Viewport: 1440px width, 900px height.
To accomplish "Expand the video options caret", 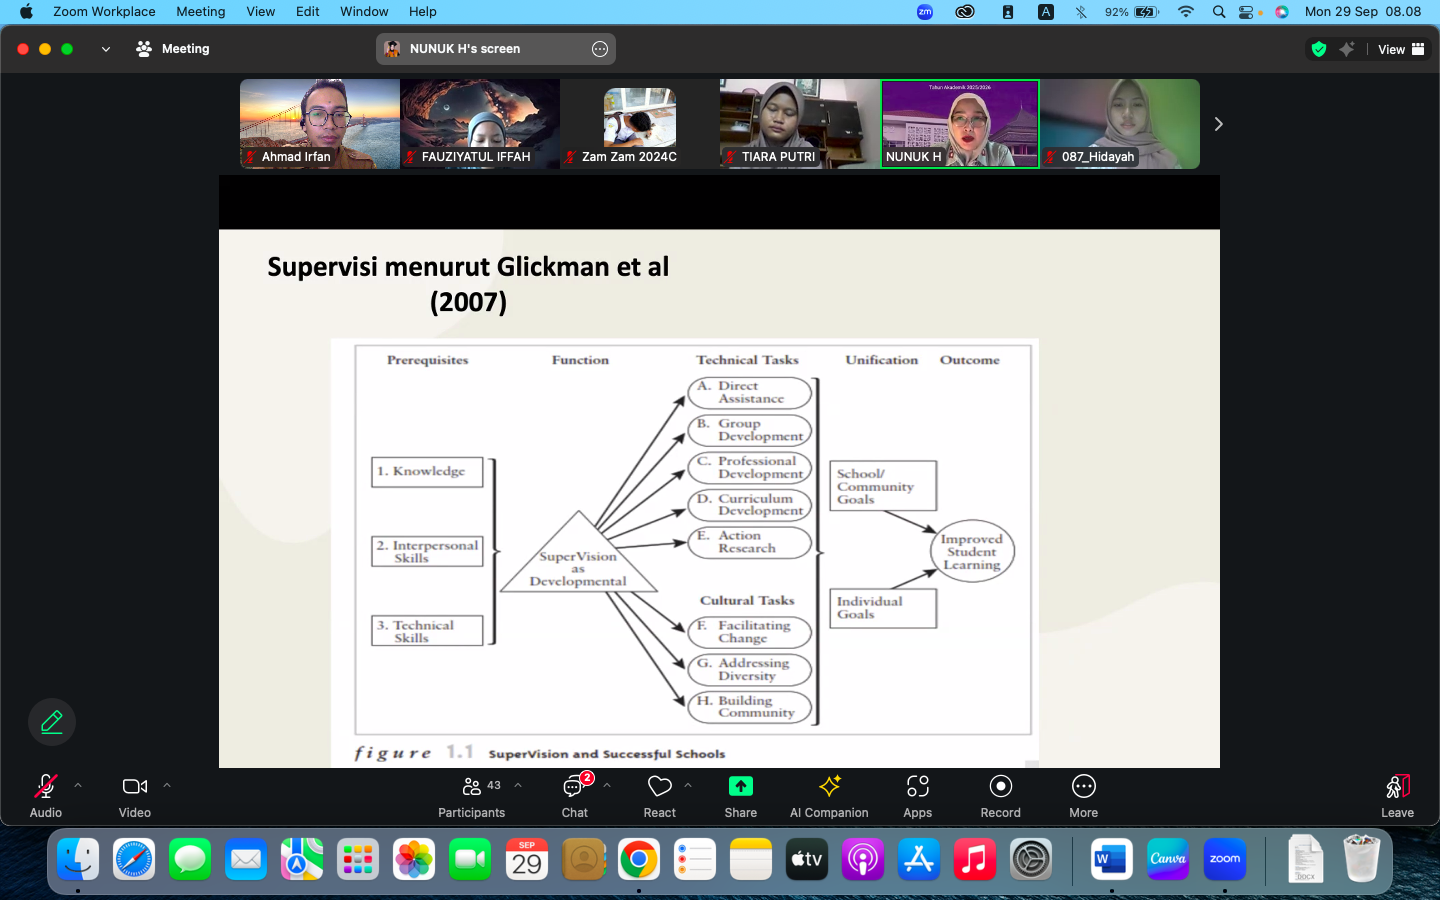I will pos(167,786).
